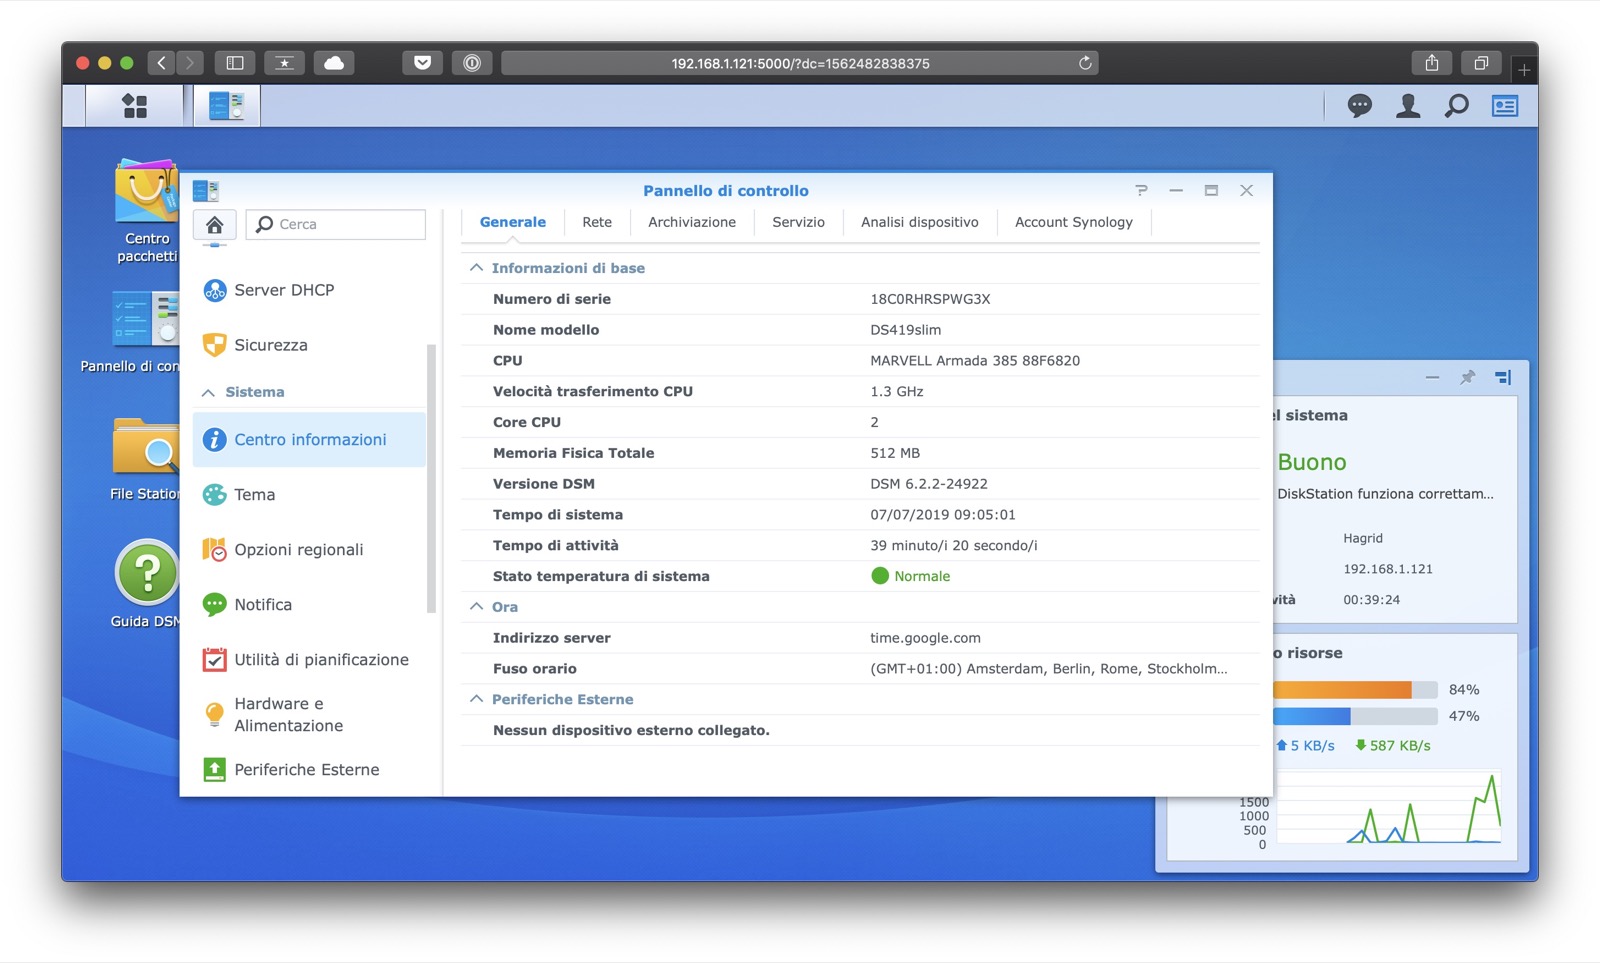Open the DSM main menu grid icon
The image size is (1600, 963).
pyautogui.click(x=134, y=105)
